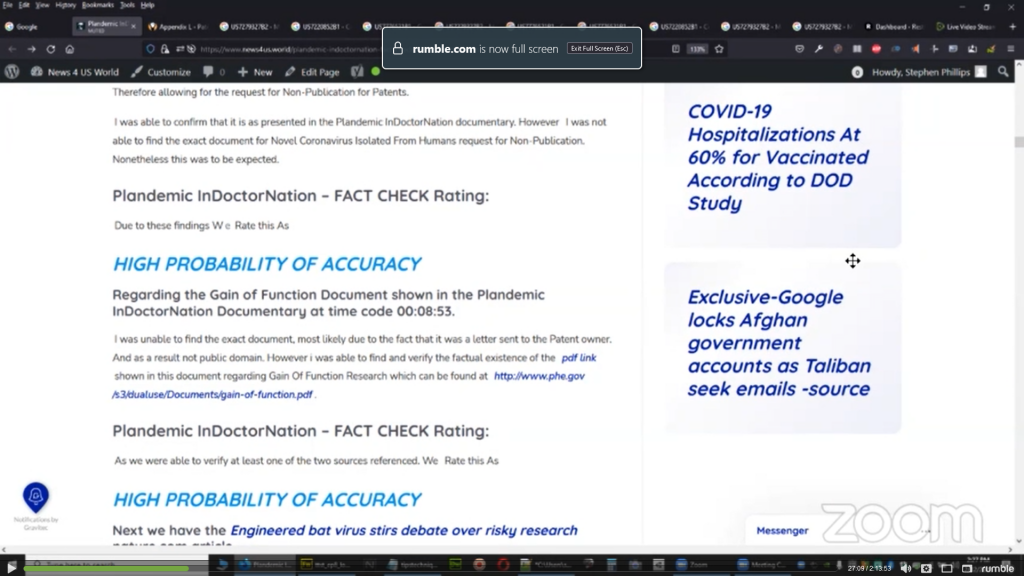The height and width of the screenshot is (576, 1024).
Task: Open the Messenger chat button
Action: [782, 531]
